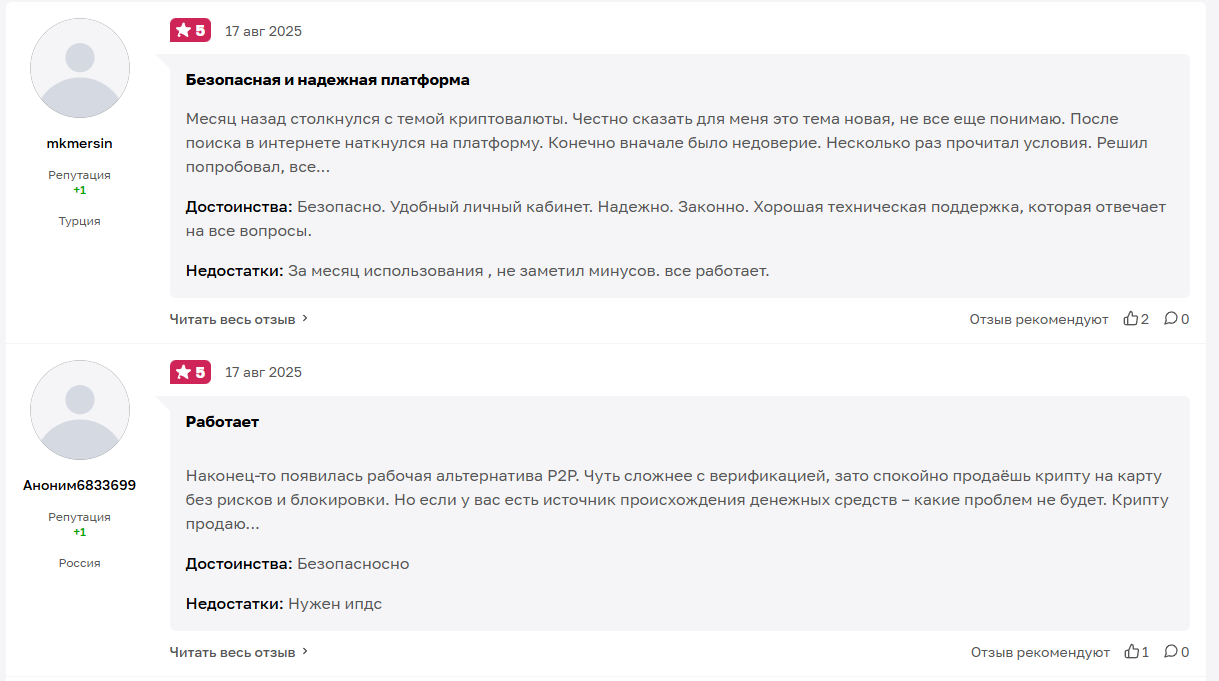Open comments on mkmersin's review

(x=1171, y=319)
